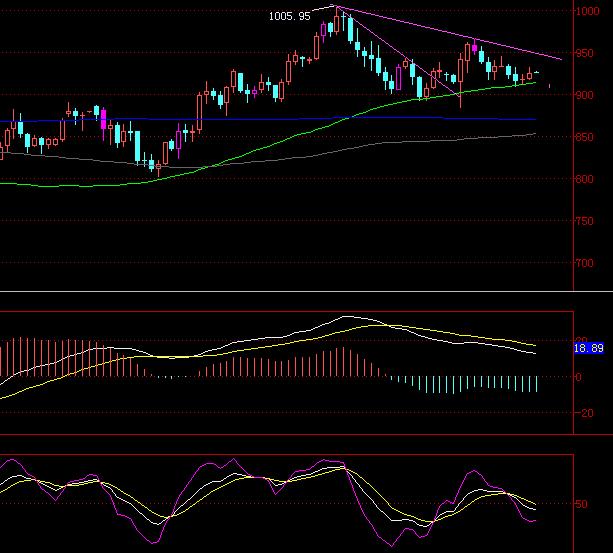
Task: Click the 1005.95 peak price label
Action: coord(290,16)
